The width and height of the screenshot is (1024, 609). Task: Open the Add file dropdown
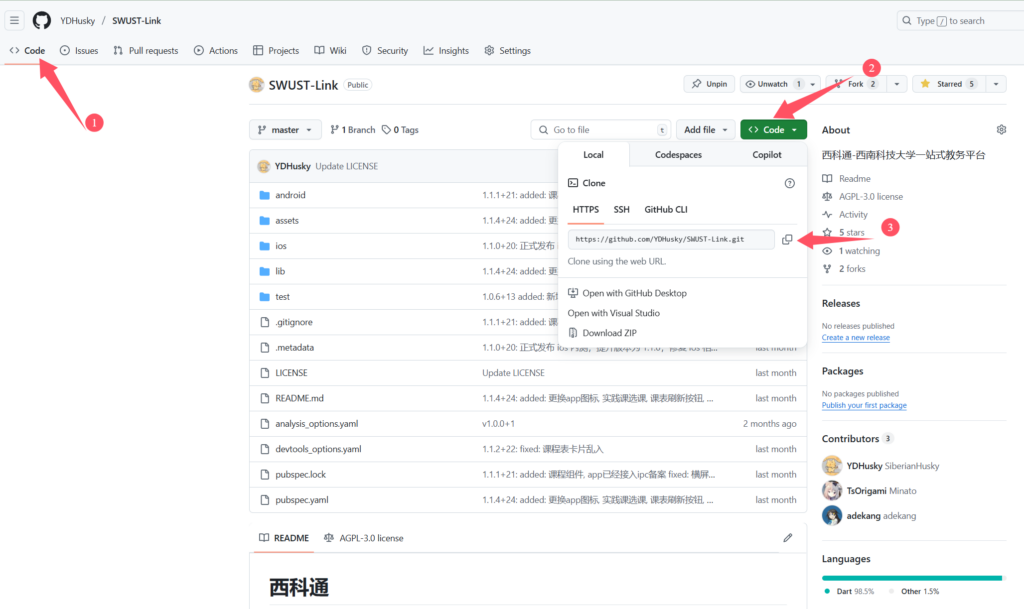(x=705, y=130)
